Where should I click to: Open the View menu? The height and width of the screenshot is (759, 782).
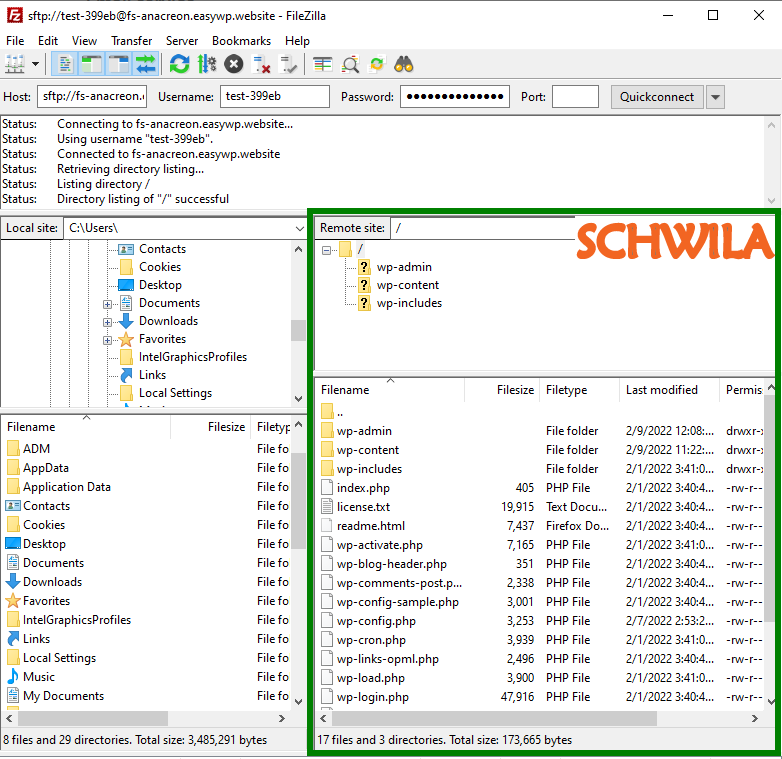pos(84,41)
